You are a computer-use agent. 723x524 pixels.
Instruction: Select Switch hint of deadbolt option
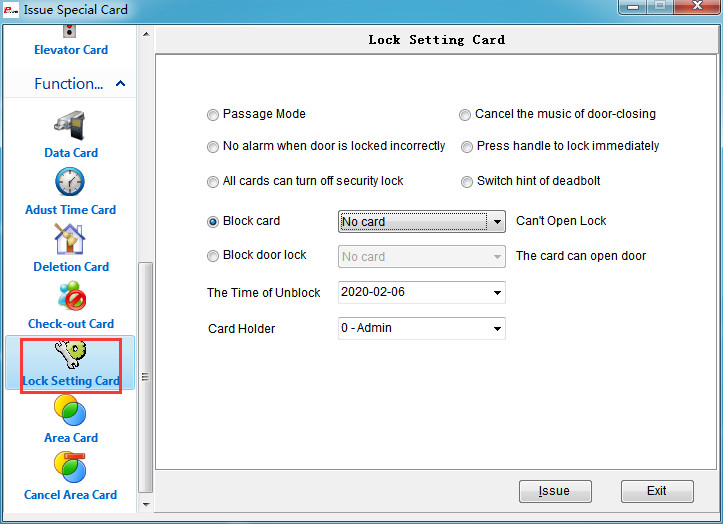467,182
